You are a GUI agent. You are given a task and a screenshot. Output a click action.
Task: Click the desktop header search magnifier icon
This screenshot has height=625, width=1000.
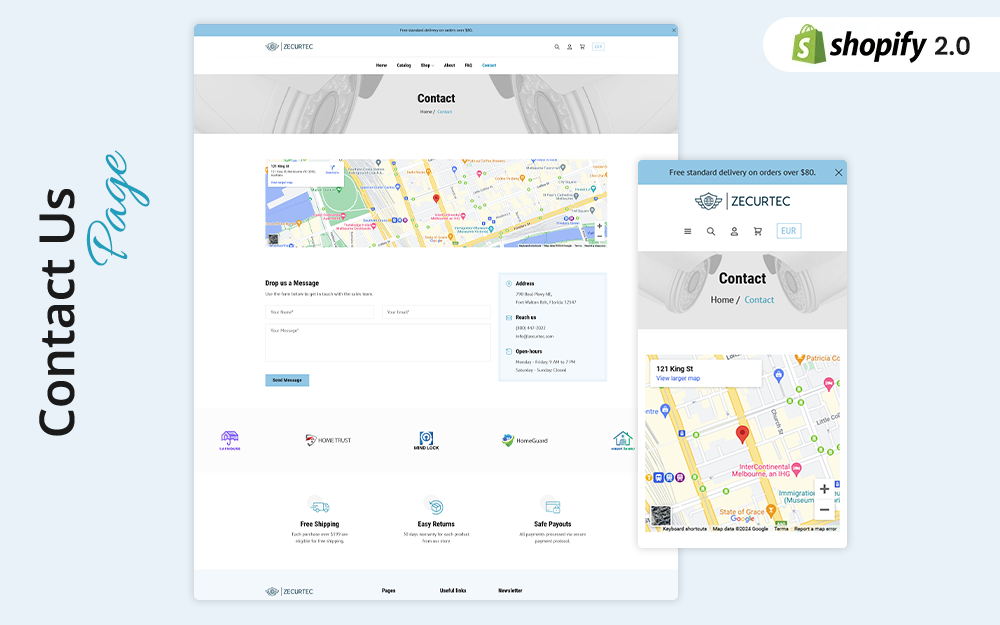(x=557, y=47)
